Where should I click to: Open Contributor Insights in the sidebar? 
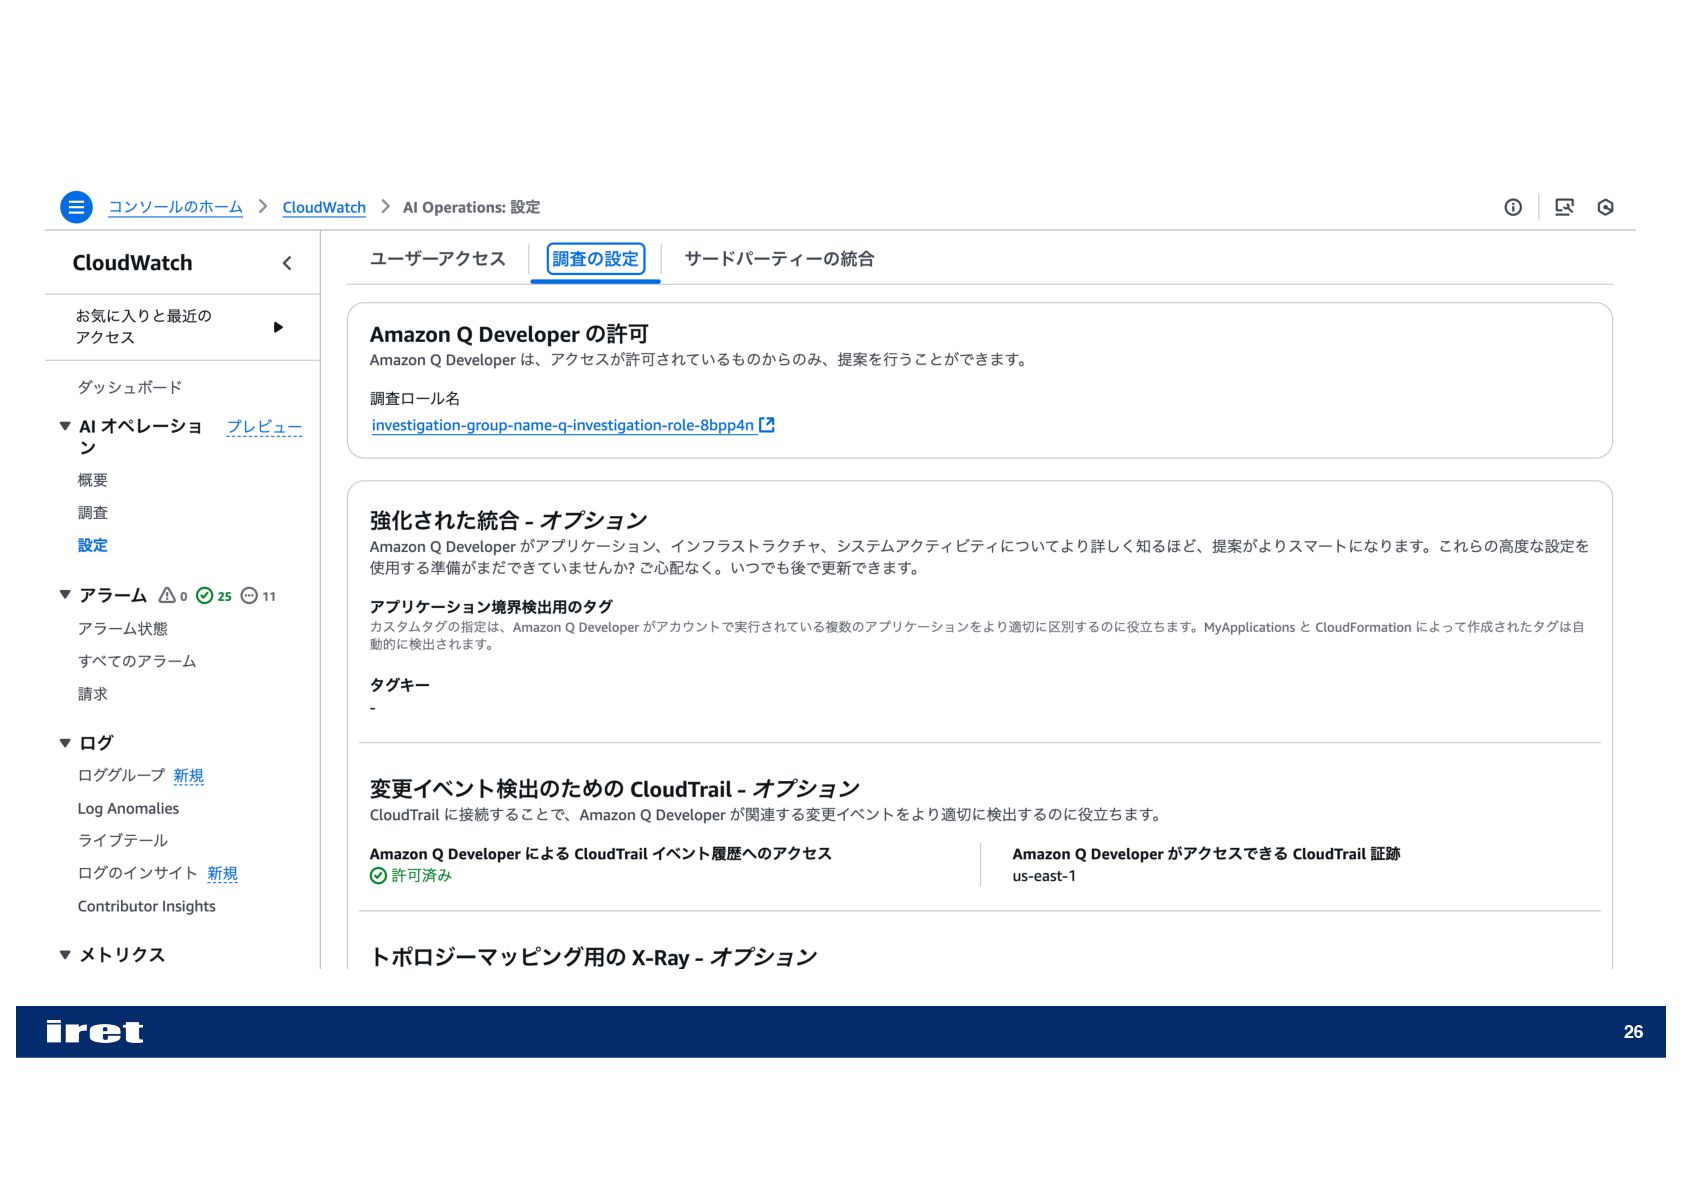tap(147, 906)
